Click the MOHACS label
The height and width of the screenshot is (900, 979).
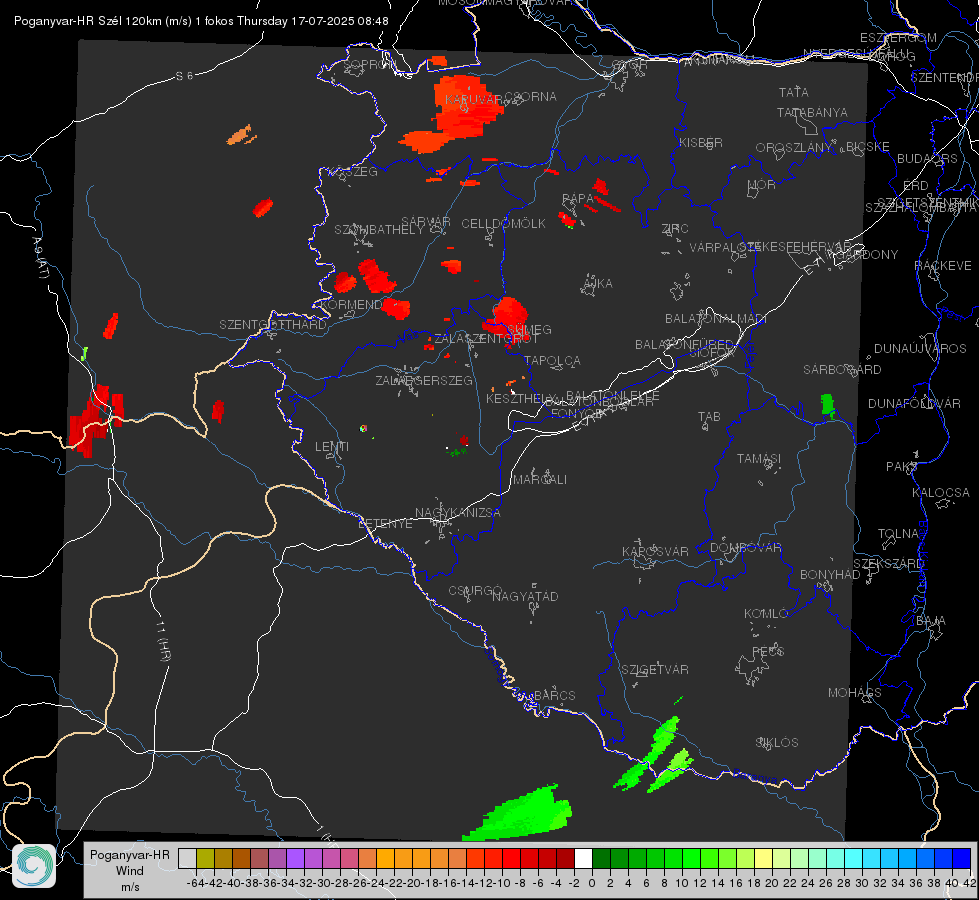point(854,693)
